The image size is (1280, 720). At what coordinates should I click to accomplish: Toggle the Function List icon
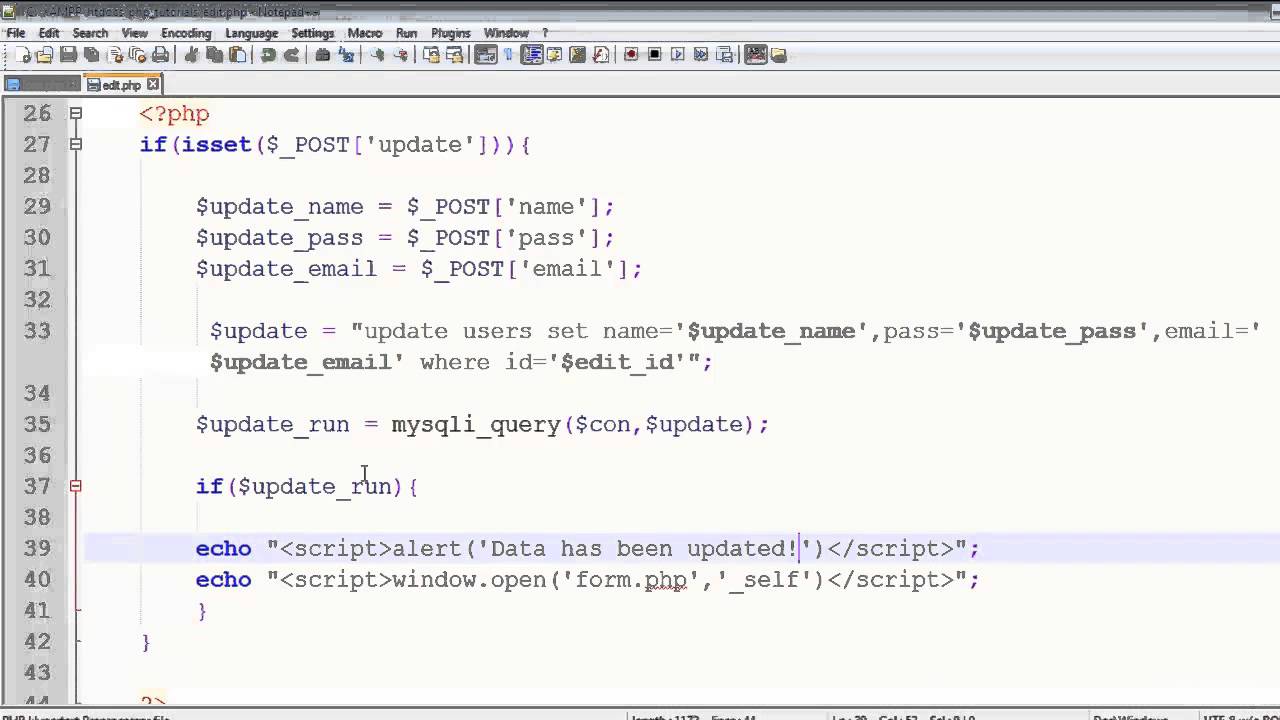coord(600,55)
